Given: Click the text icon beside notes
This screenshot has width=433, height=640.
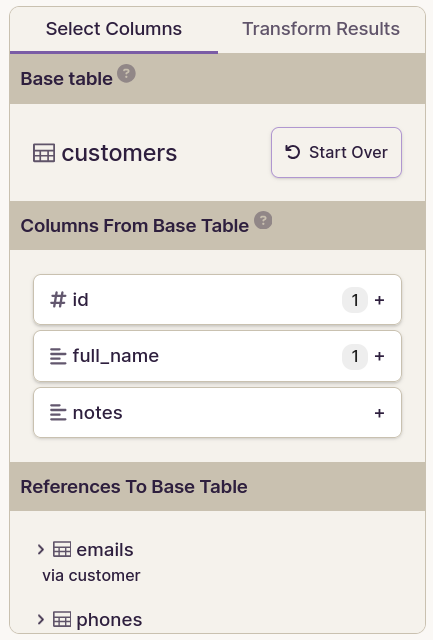Looking at the screenshot, I should [x=58, y=413].
